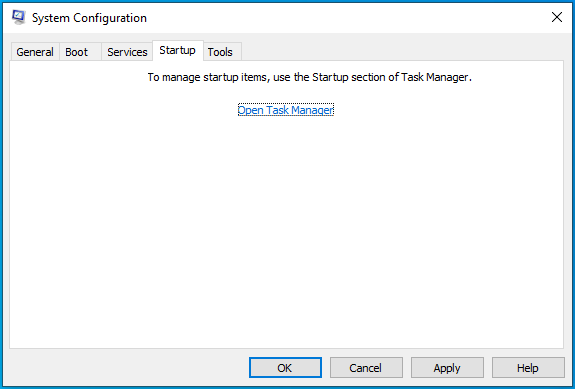Confirm changes with the OK button
575x389 pixels.
click(285, 368)
